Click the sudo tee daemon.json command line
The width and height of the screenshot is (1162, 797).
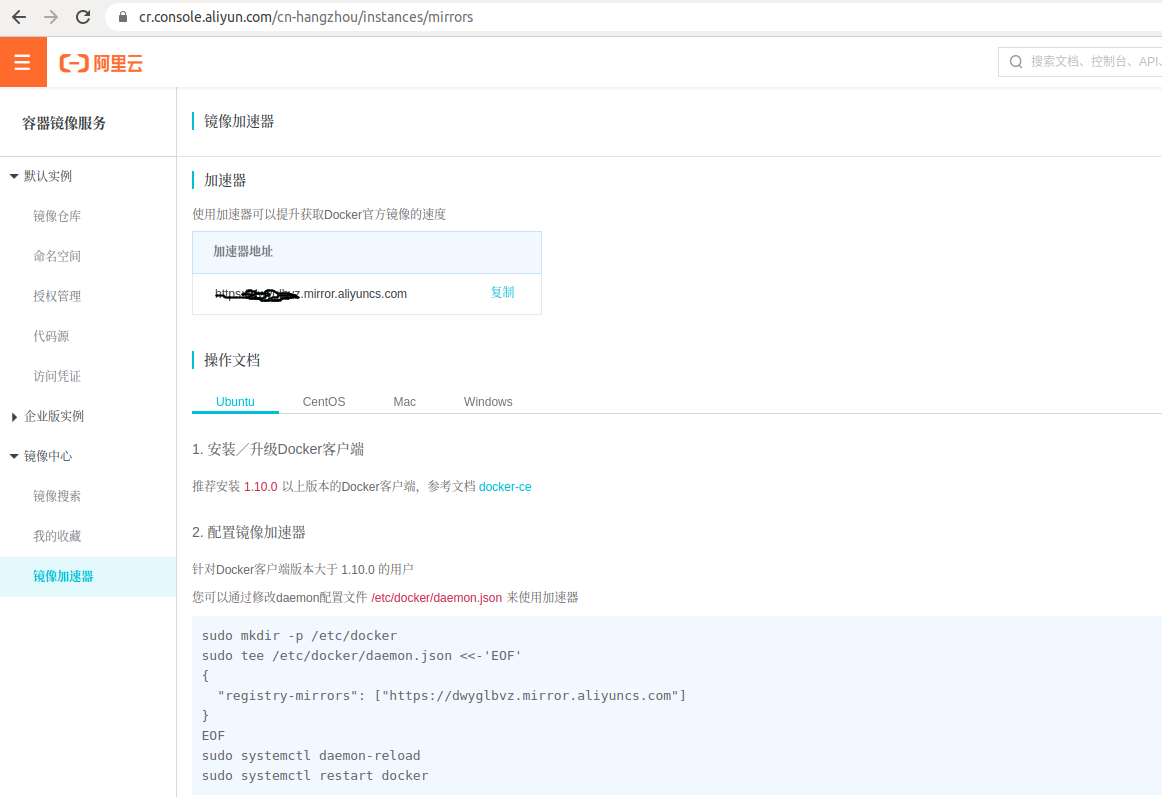click(362, 656)
